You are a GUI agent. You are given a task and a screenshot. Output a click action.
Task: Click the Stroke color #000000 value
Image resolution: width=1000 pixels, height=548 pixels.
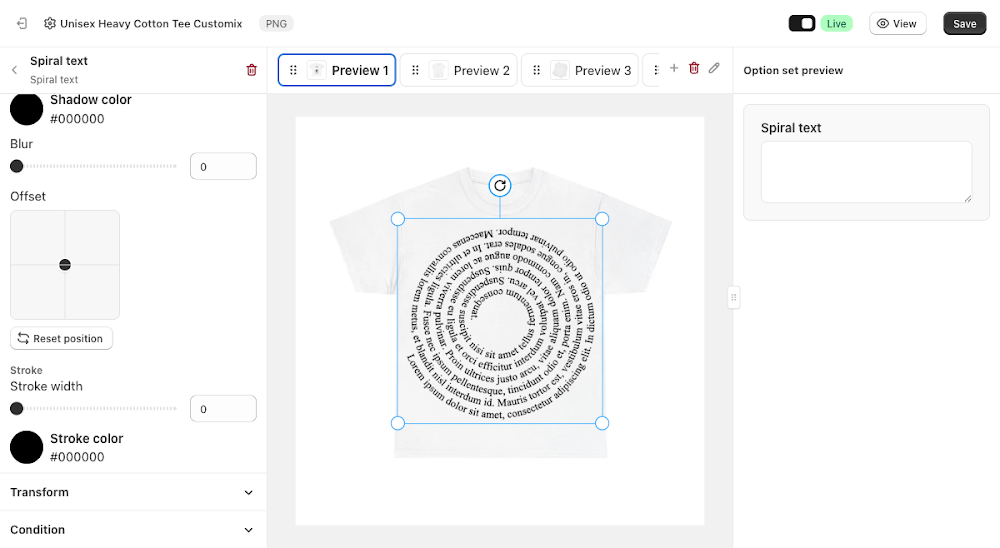click(x=77, y=457)
